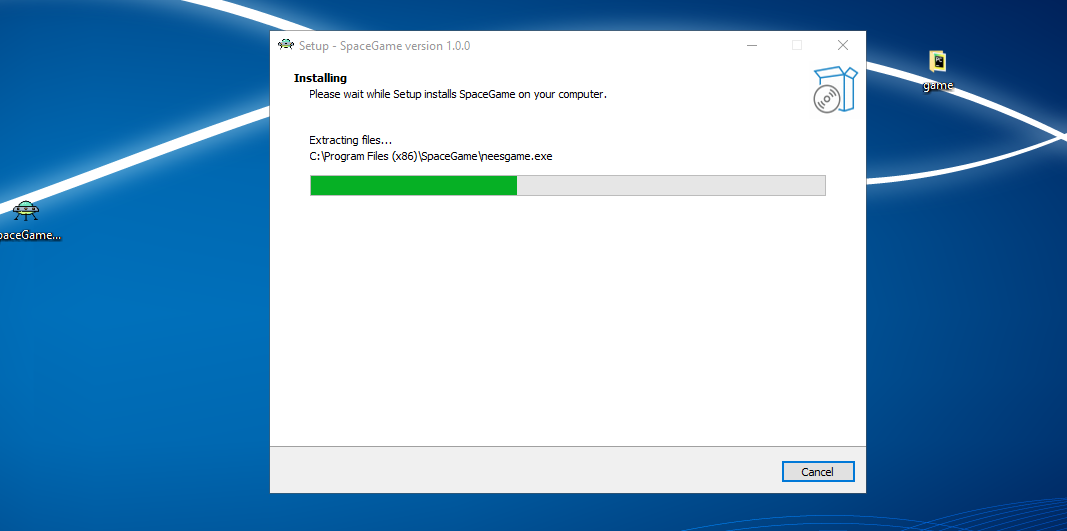Image resolution: width=1067 pixels, height=531 pixels.
Task: Select the "game" zip file desktop icon
Action: [x=938, y=62]
